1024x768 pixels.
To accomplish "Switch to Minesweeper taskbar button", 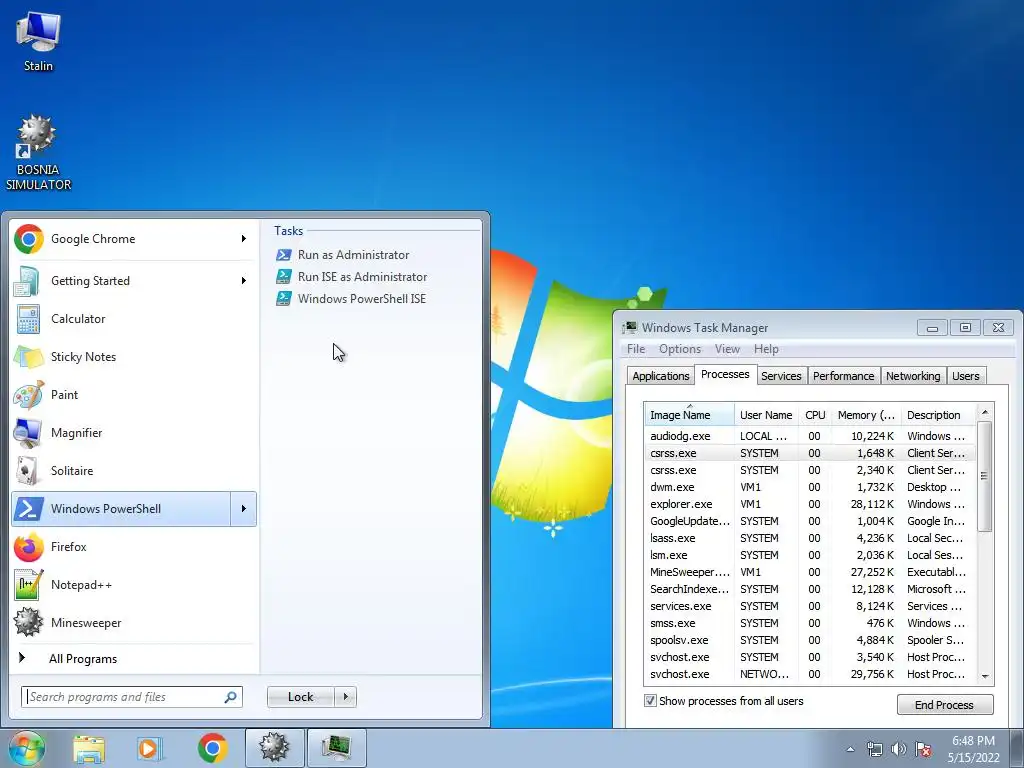I will tap(274, 748).
